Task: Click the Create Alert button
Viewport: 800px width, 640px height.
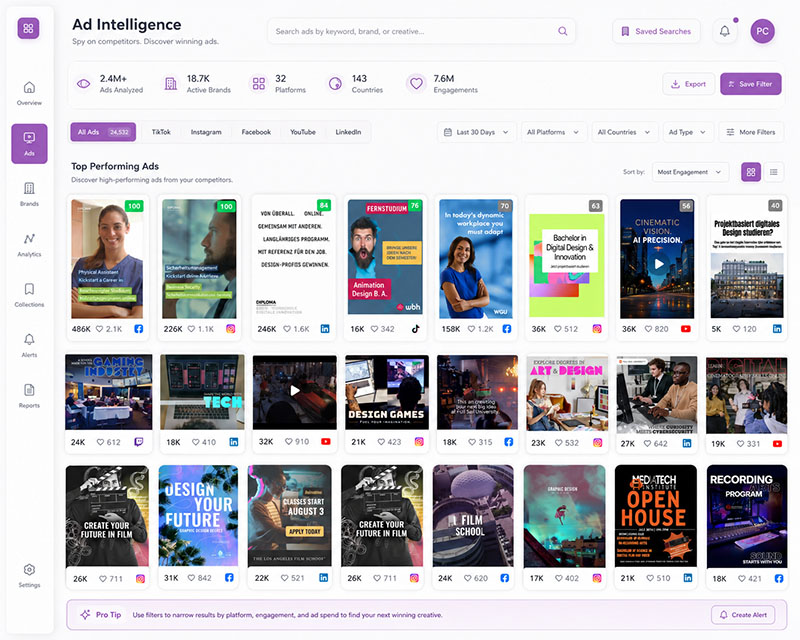Action: (743, 615)
